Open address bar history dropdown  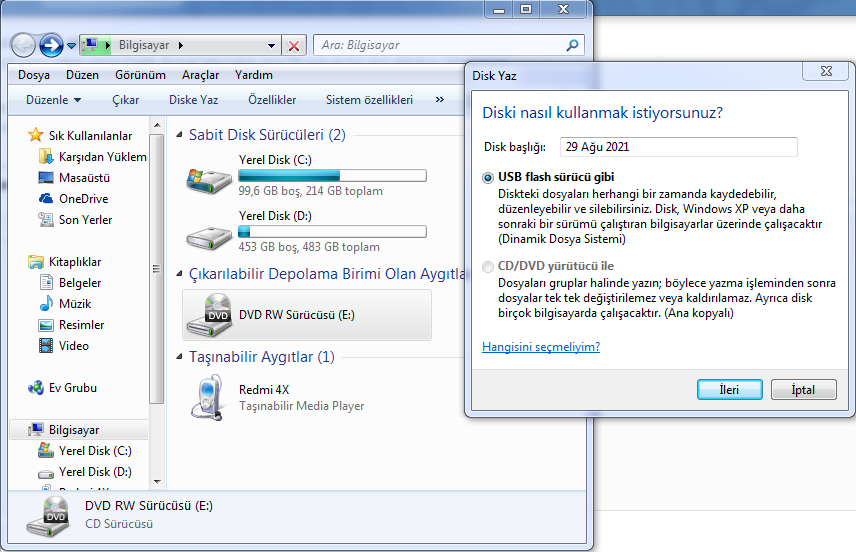pyautogui.click(x=271, y=45)
